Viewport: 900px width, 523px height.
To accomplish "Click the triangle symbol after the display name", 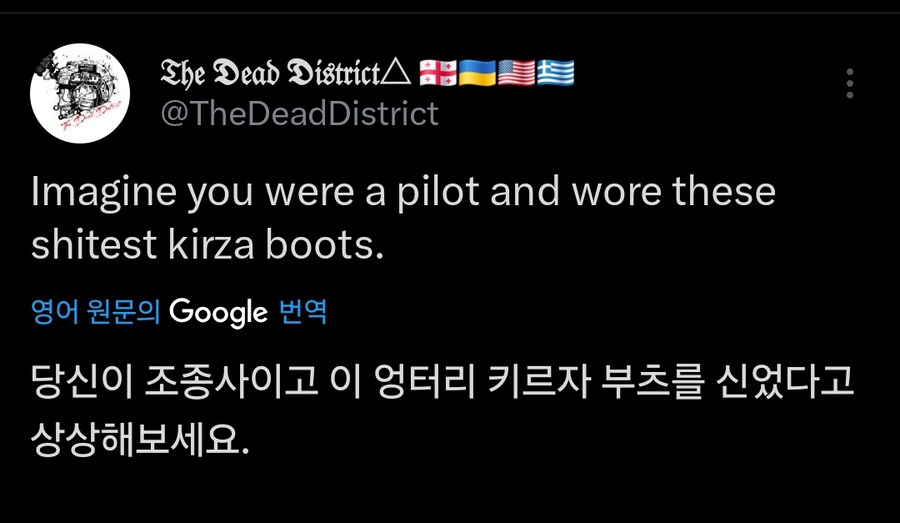I will [397, 73].
